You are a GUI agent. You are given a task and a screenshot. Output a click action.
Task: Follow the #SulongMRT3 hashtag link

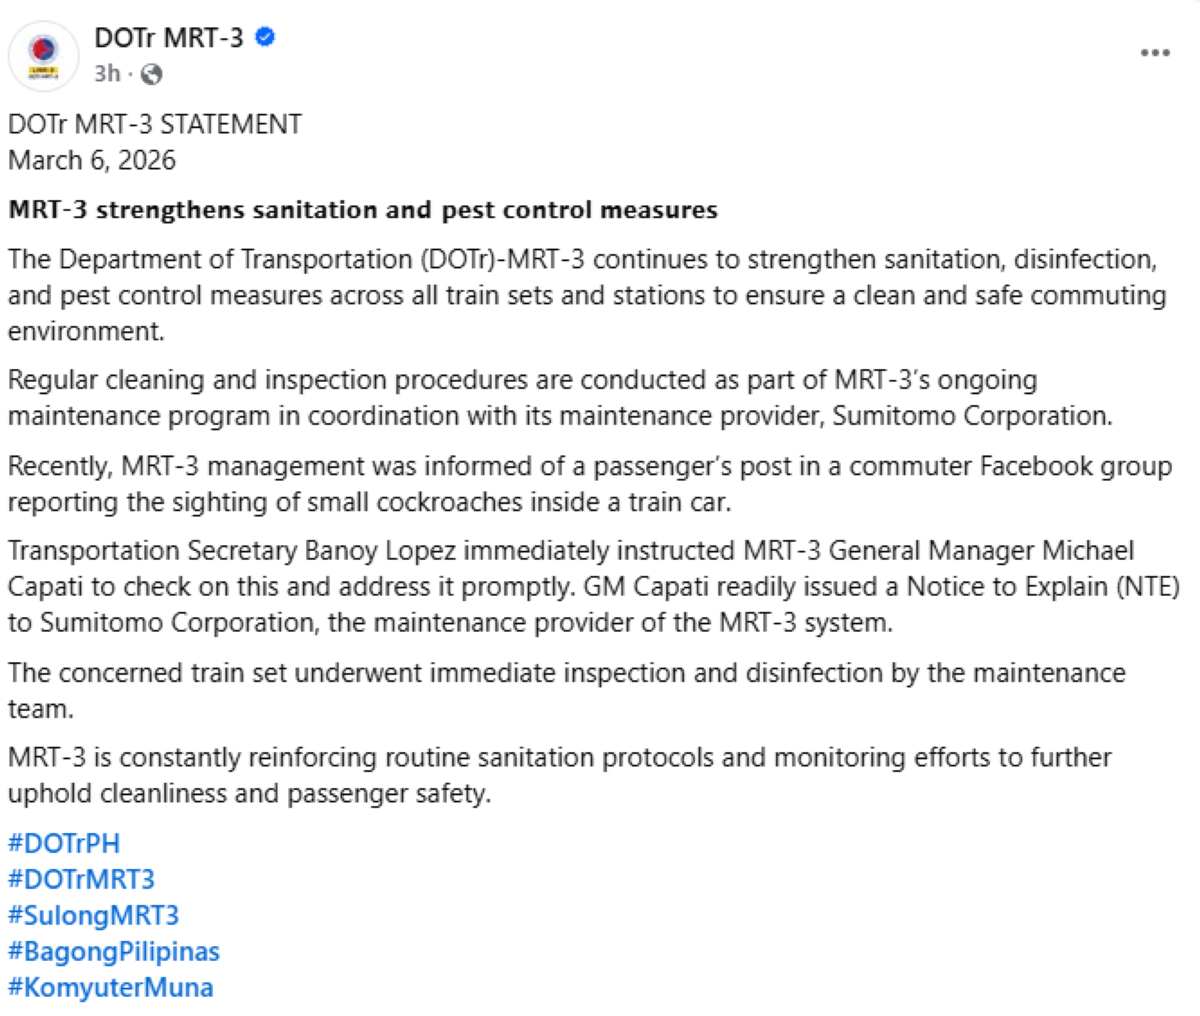[x=94, y=915]
